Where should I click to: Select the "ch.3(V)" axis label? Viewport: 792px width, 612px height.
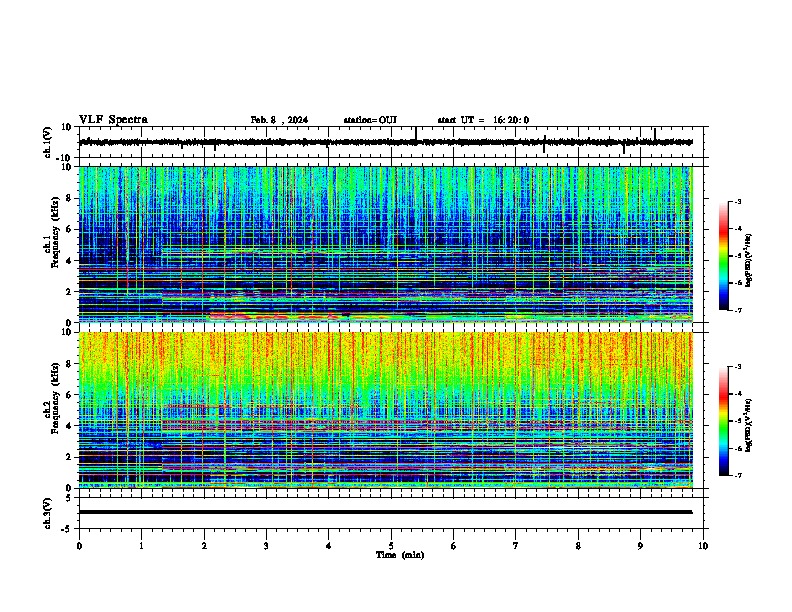(x=48, y=513)
